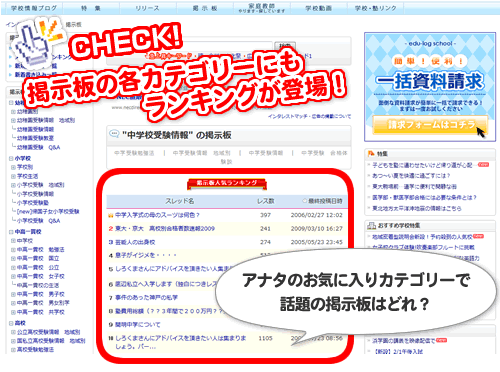Collapse the 小学校 category tree
Screen dimensions: 500x372
[11, 158]
